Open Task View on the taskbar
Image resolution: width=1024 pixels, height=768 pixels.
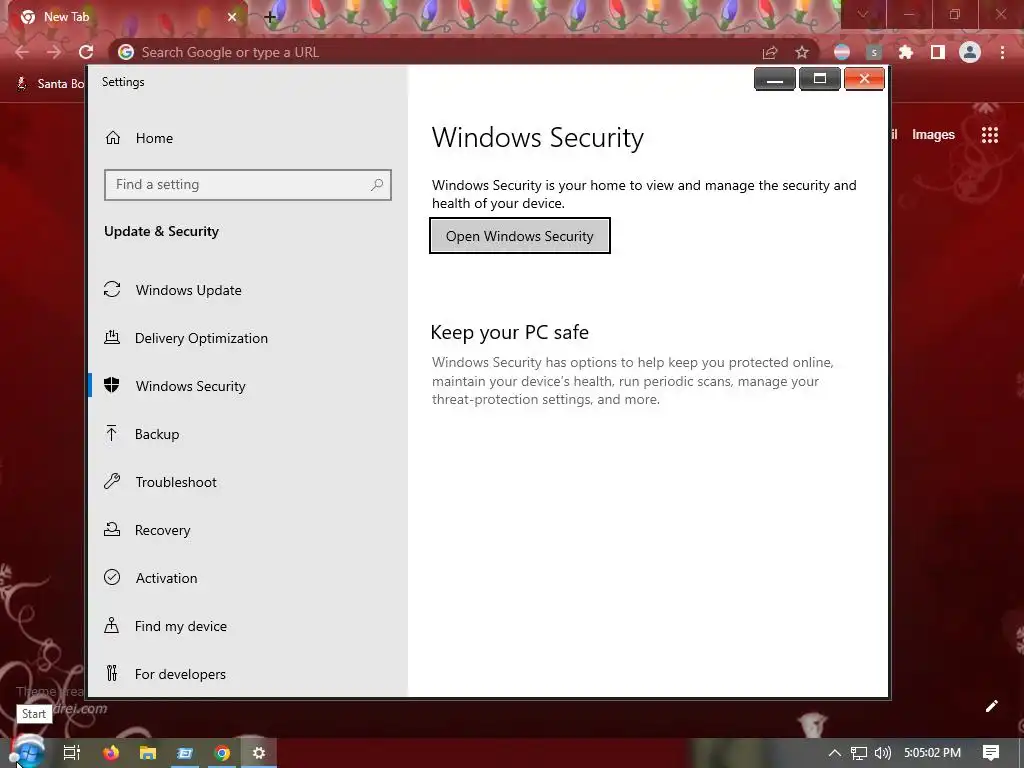[x=72, y=753]
